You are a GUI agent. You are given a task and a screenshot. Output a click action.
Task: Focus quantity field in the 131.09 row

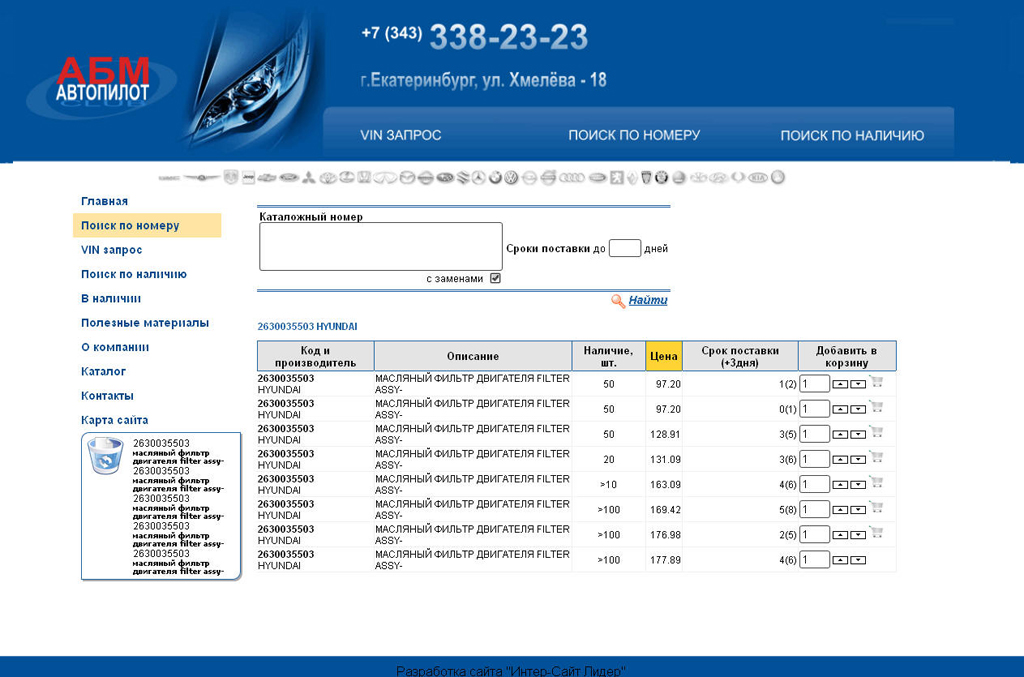click(x=814, y=459)
